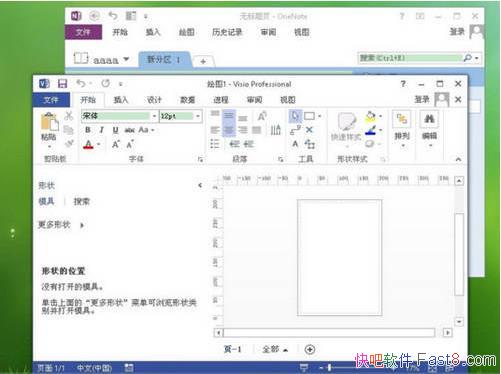
Task: Toggle align right paragraph icon
Action: [243, 130]
